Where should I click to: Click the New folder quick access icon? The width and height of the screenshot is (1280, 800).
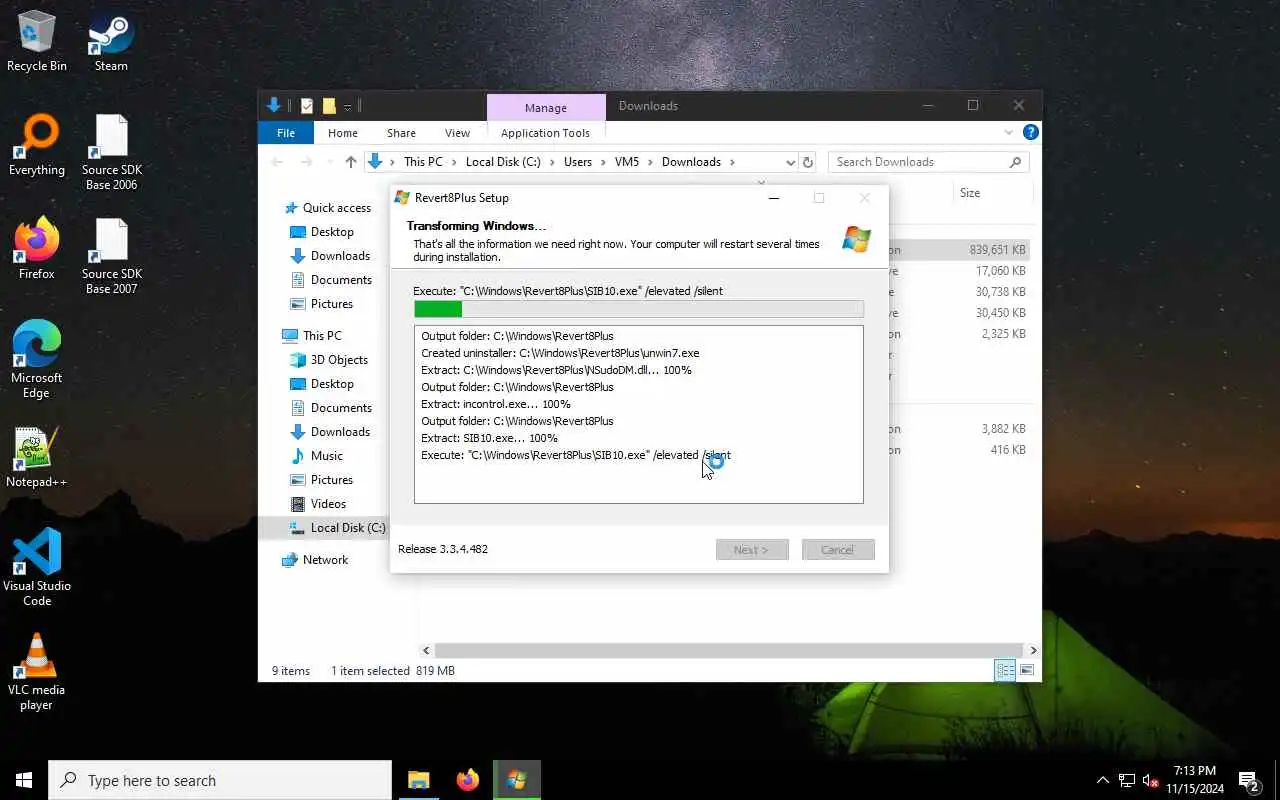coord(329,106)
